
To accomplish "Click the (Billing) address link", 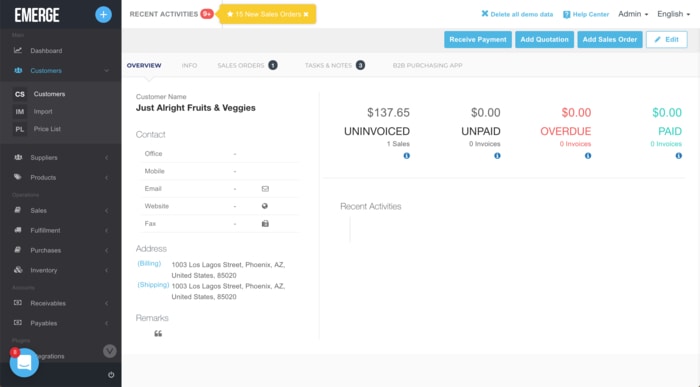I will 149,263.
